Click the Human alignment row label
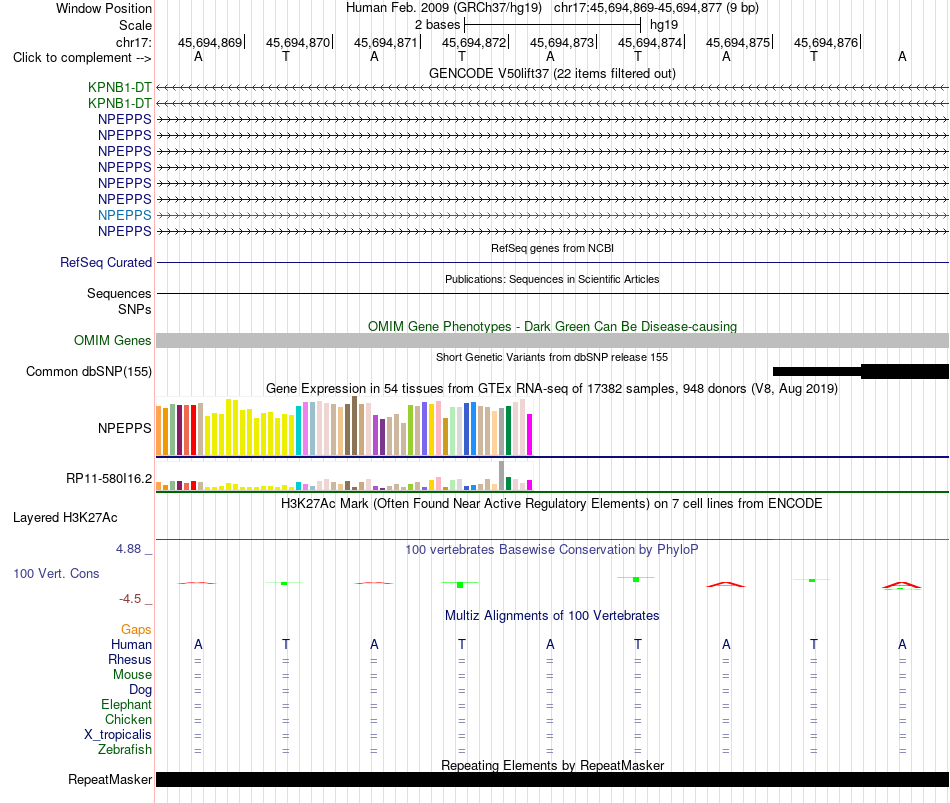The width and height of the screenshot is (950, 803). 131,645
